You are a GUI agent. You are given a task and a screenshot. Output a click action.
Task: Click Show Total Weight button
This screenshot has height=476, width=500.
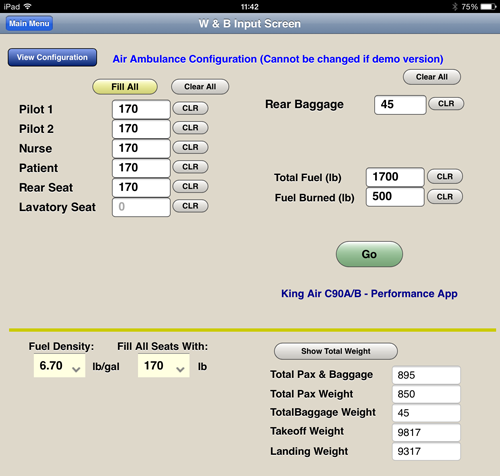336,351
